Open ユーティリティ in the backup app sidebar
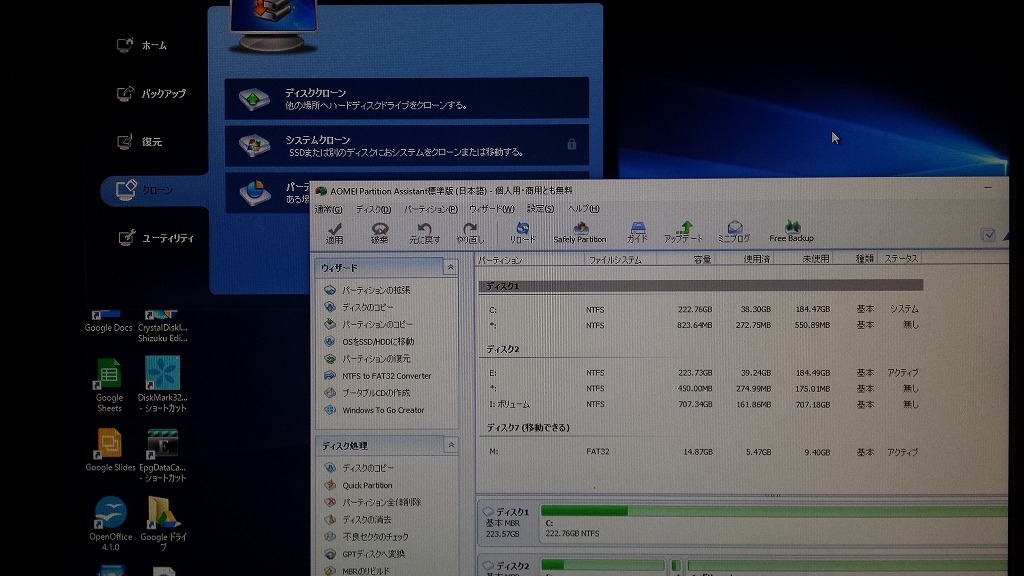Viewport: 1024px width, 576px height. coord(155,238)
